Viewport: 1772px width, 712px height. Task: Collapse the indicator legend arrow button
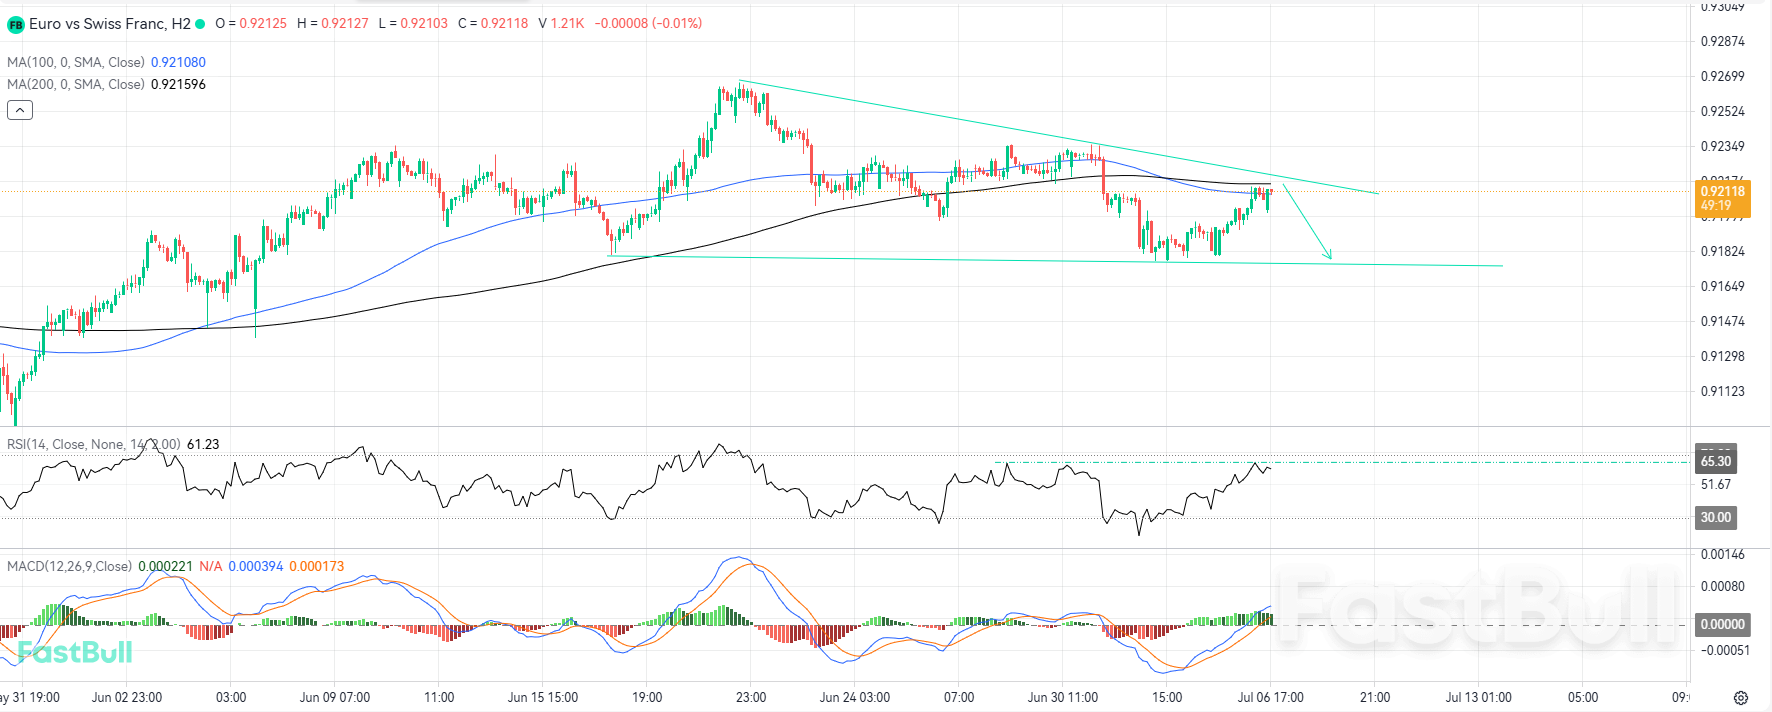pyautogui.click(x=20, y=110)
